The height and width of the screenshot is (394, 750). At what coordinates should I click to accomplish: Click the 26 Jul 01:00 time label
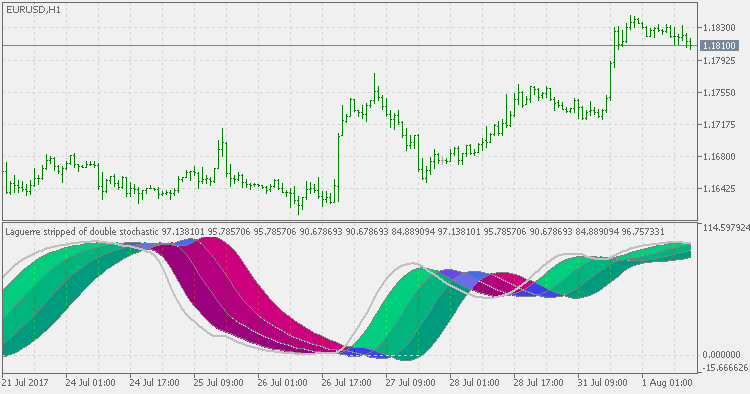pos(282,383)
